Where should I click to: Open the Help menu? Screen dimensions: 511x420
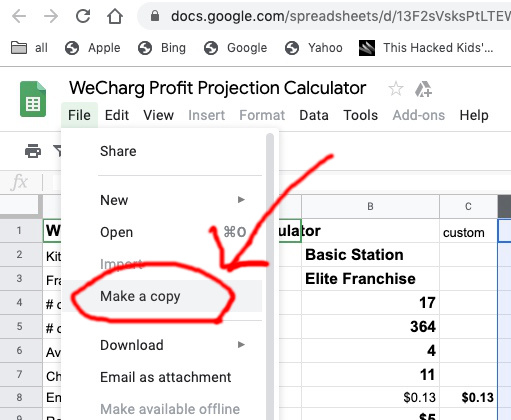point(474,115)
